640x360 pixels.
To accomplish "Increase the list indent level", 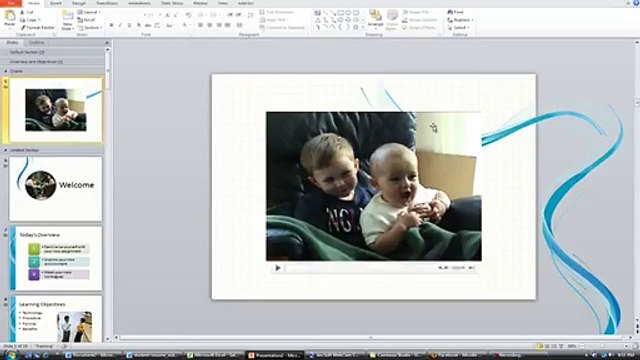I will 238,15.
